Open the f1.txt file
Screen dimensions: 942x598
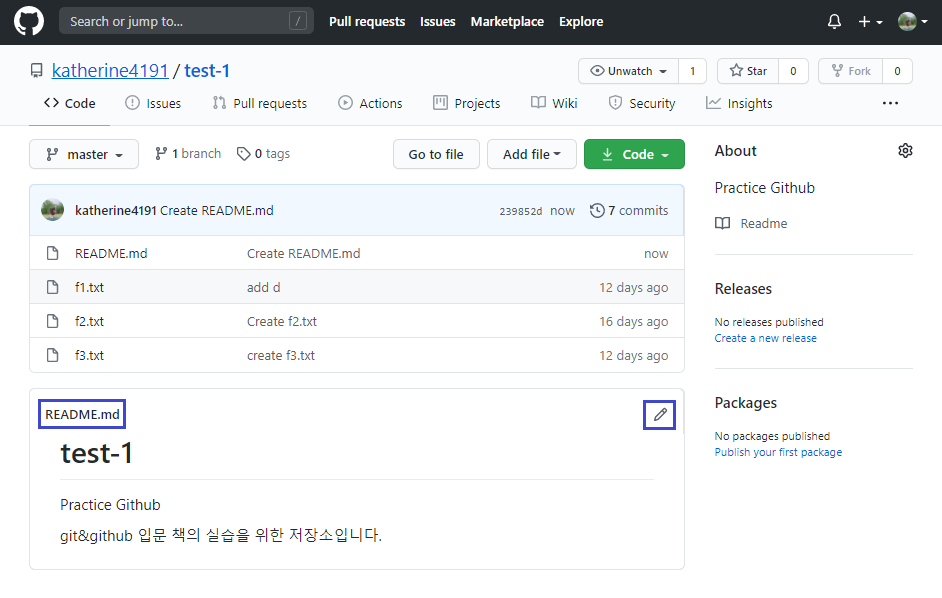pos(90,287)
